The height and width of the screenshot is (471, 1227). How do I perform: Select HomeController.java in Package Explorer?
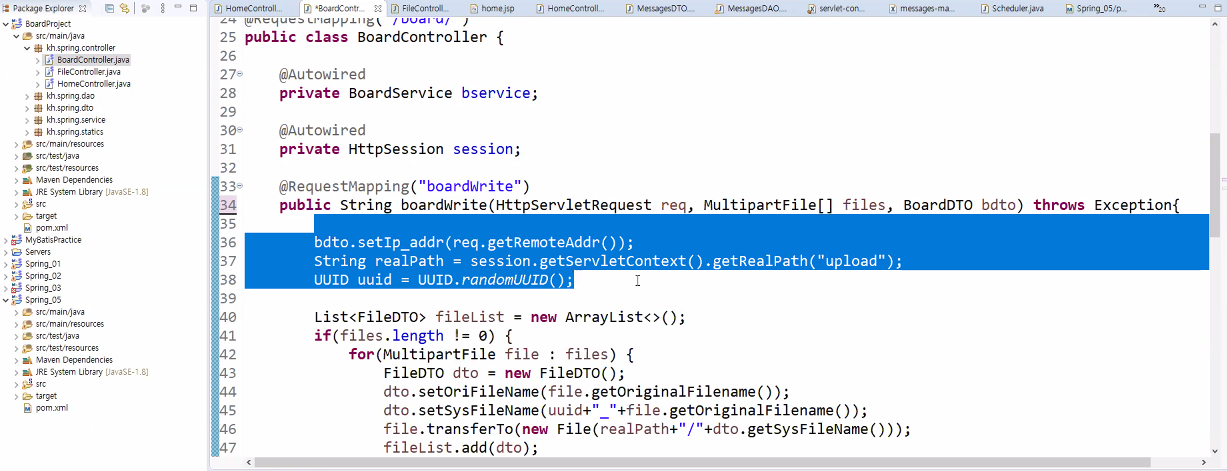tap(93, 84)
